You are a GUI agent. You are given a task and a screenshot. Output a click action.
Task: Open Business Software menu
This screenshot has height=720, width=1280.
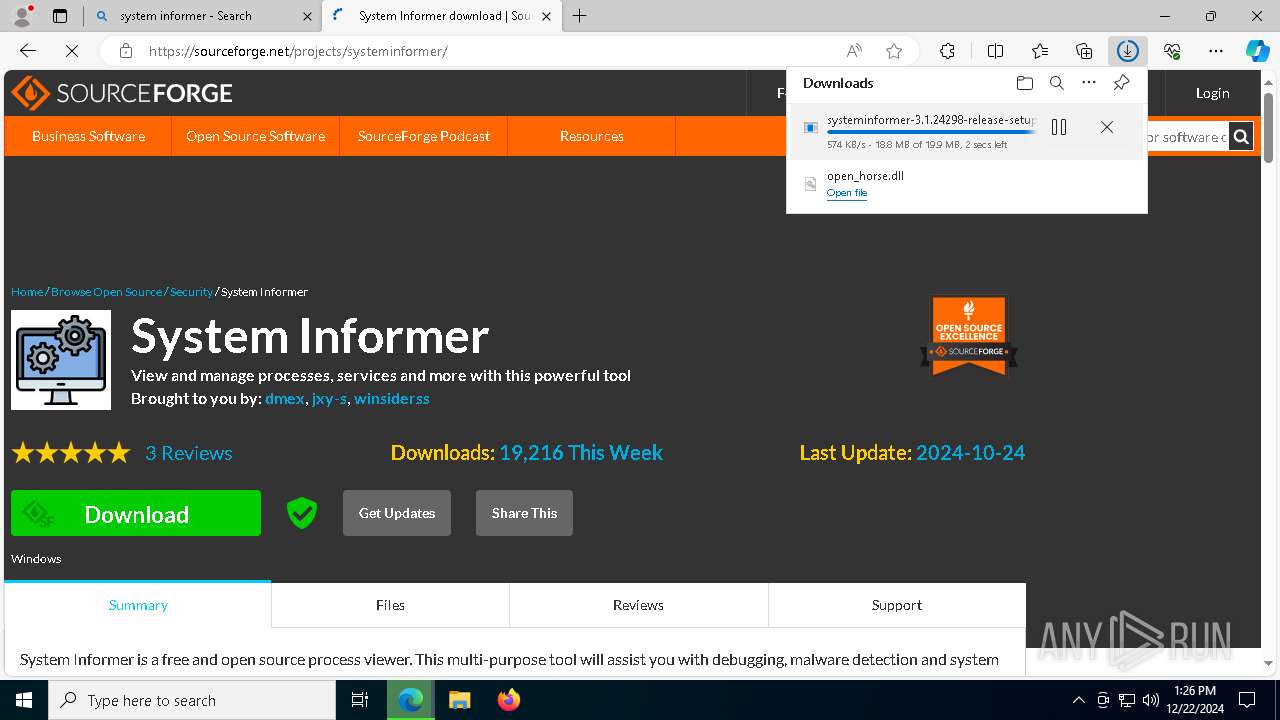[x=88, y=136]
